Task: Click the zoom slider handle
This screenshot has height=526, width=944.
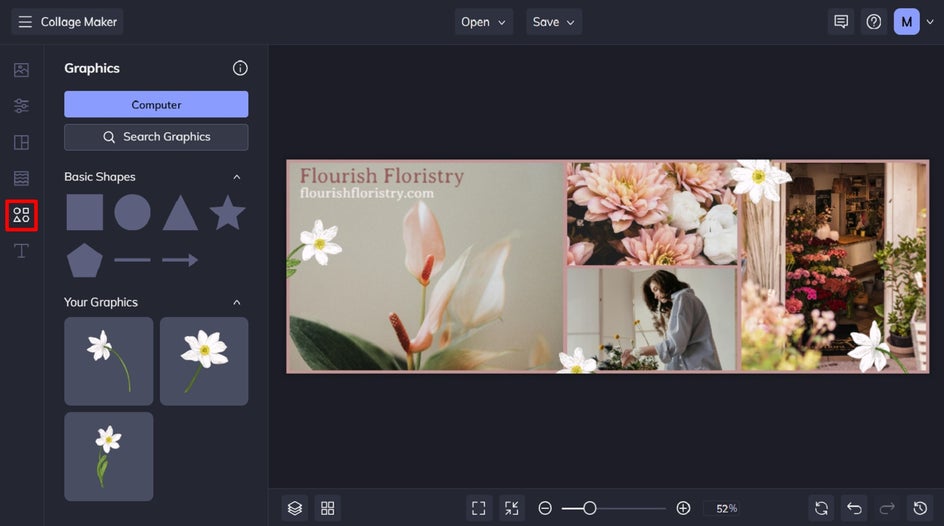Action: [x=589, y=509]
